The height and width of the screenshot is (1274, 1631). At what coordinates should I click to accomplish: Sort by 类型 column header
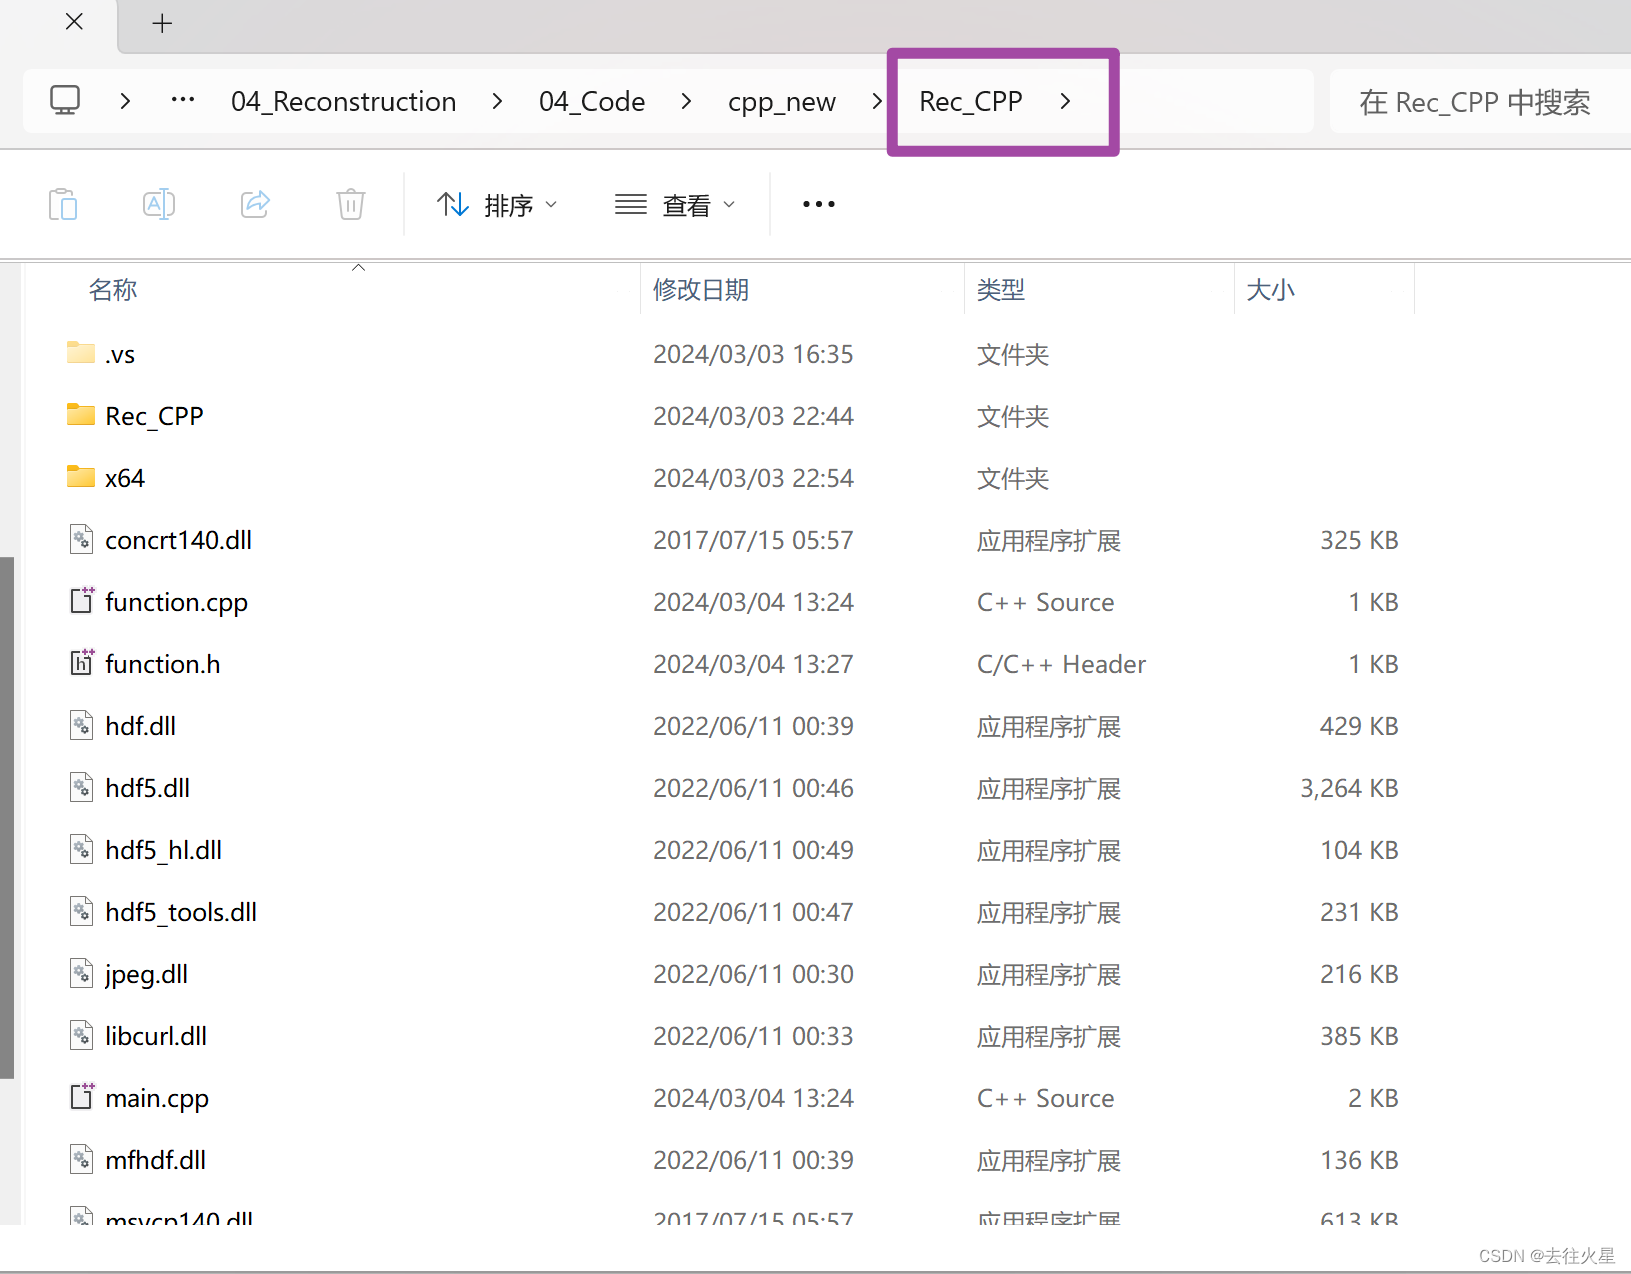click(x=1001, y=290)
